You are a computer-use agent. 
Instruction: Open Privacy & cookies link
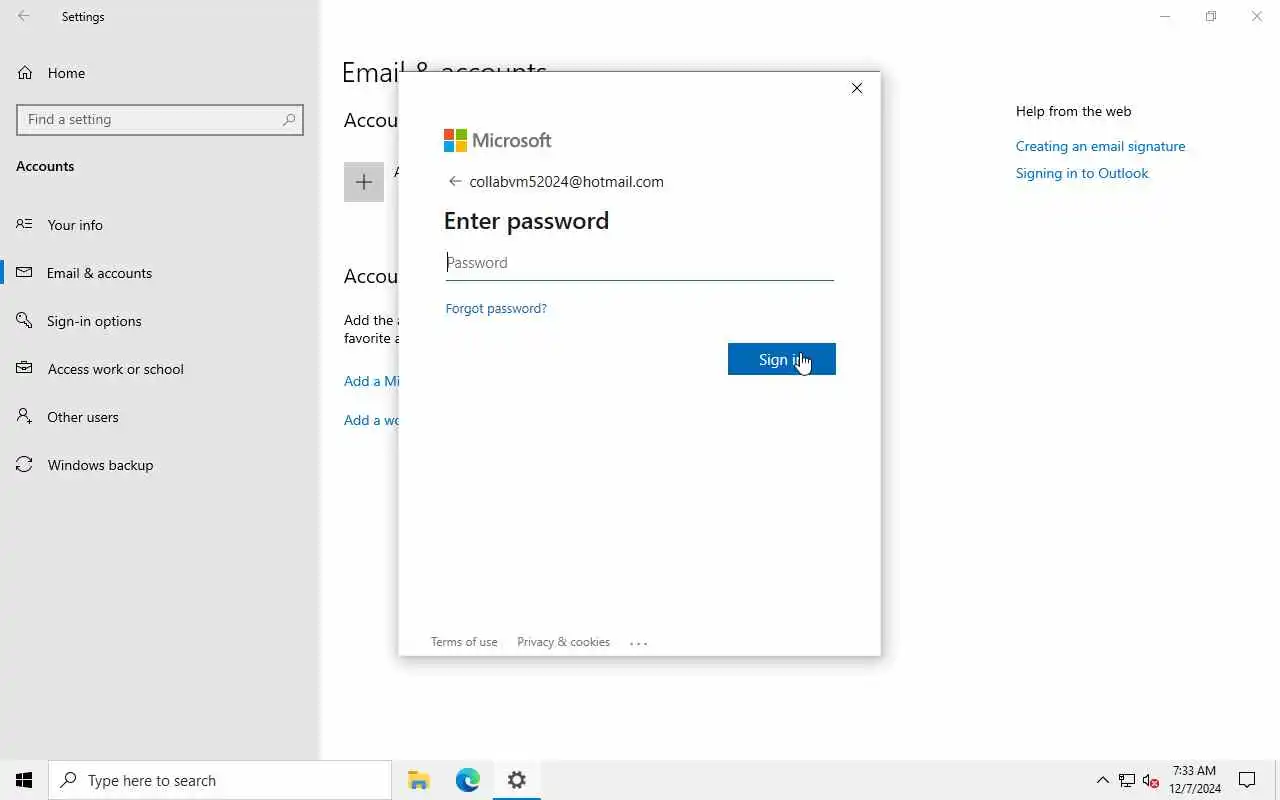coord(563,642)
